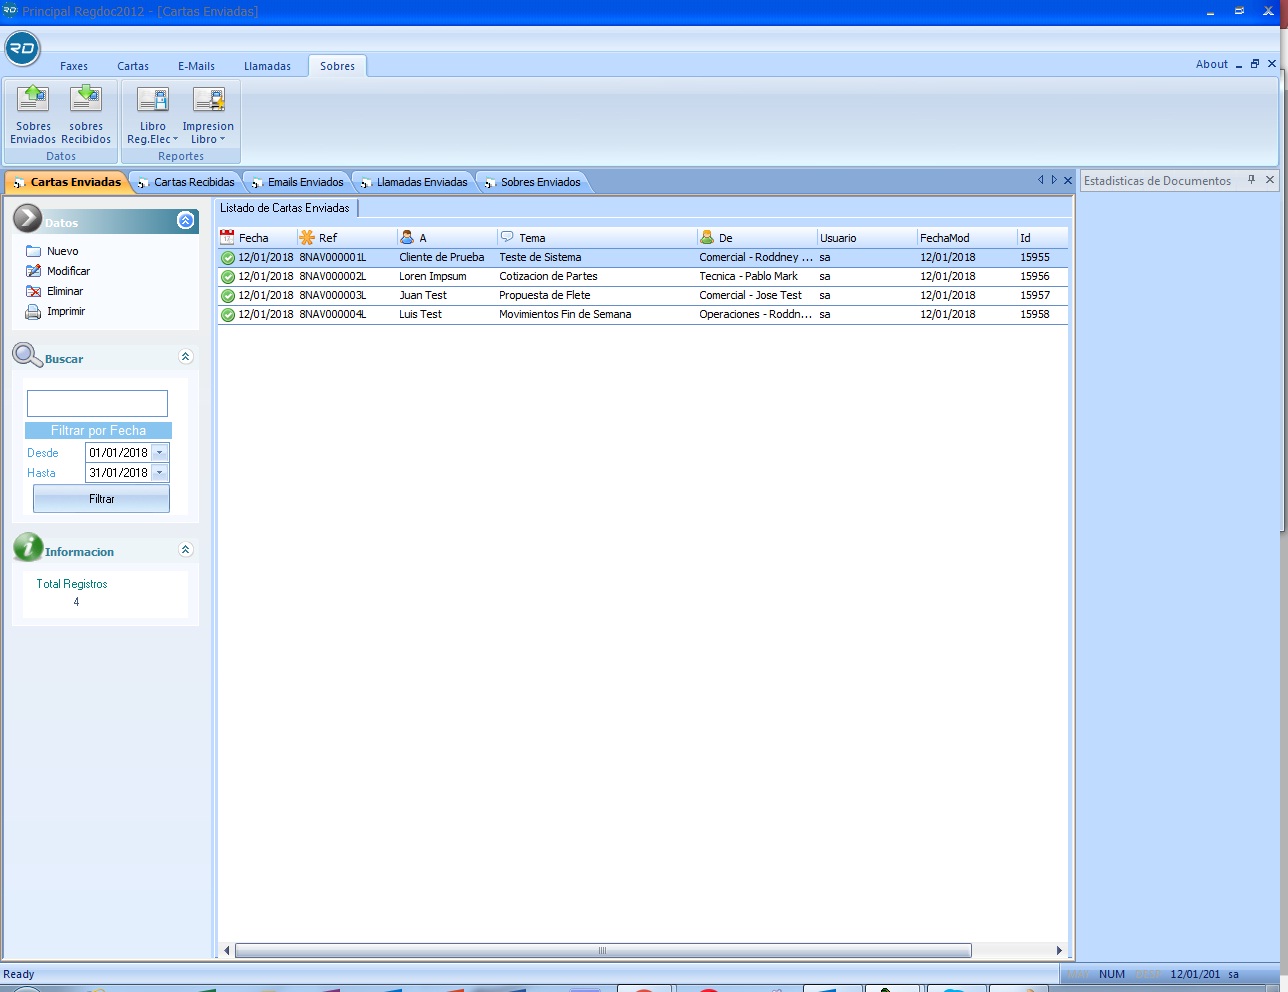Click the RD application logo button
The width and height of the screenshot is (1288, 992).
pos(22,48)
